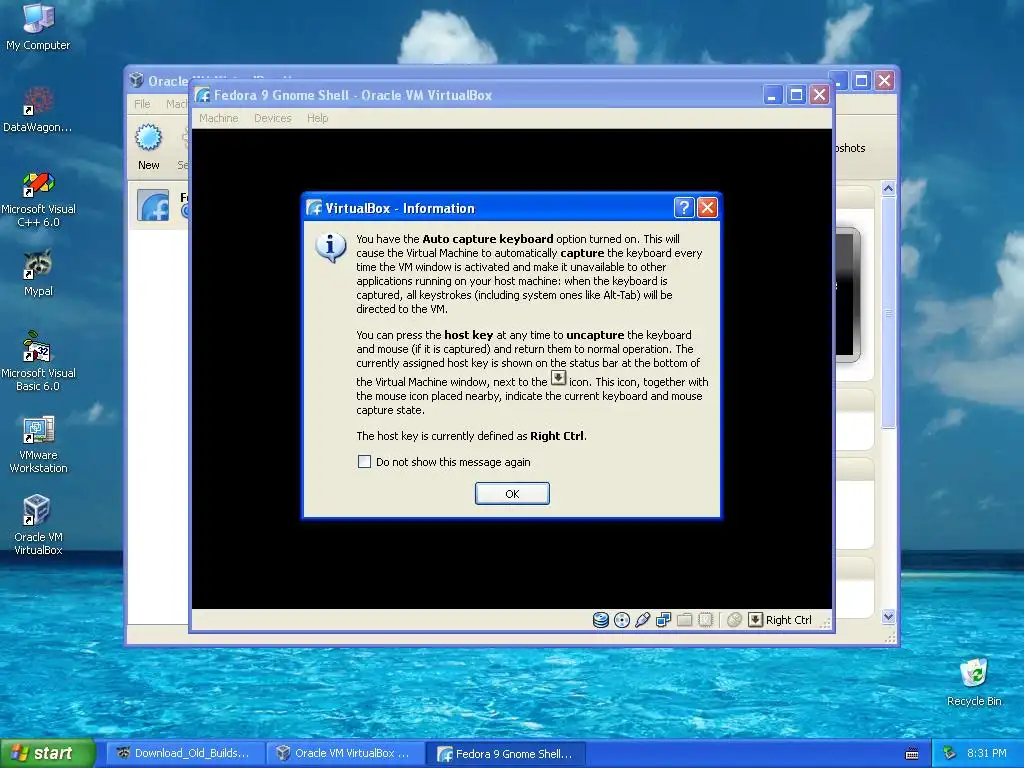Click the VM preview thumbnail in Manager window
The width and height of the screenshot is (1024, 768).
(847, 295)
